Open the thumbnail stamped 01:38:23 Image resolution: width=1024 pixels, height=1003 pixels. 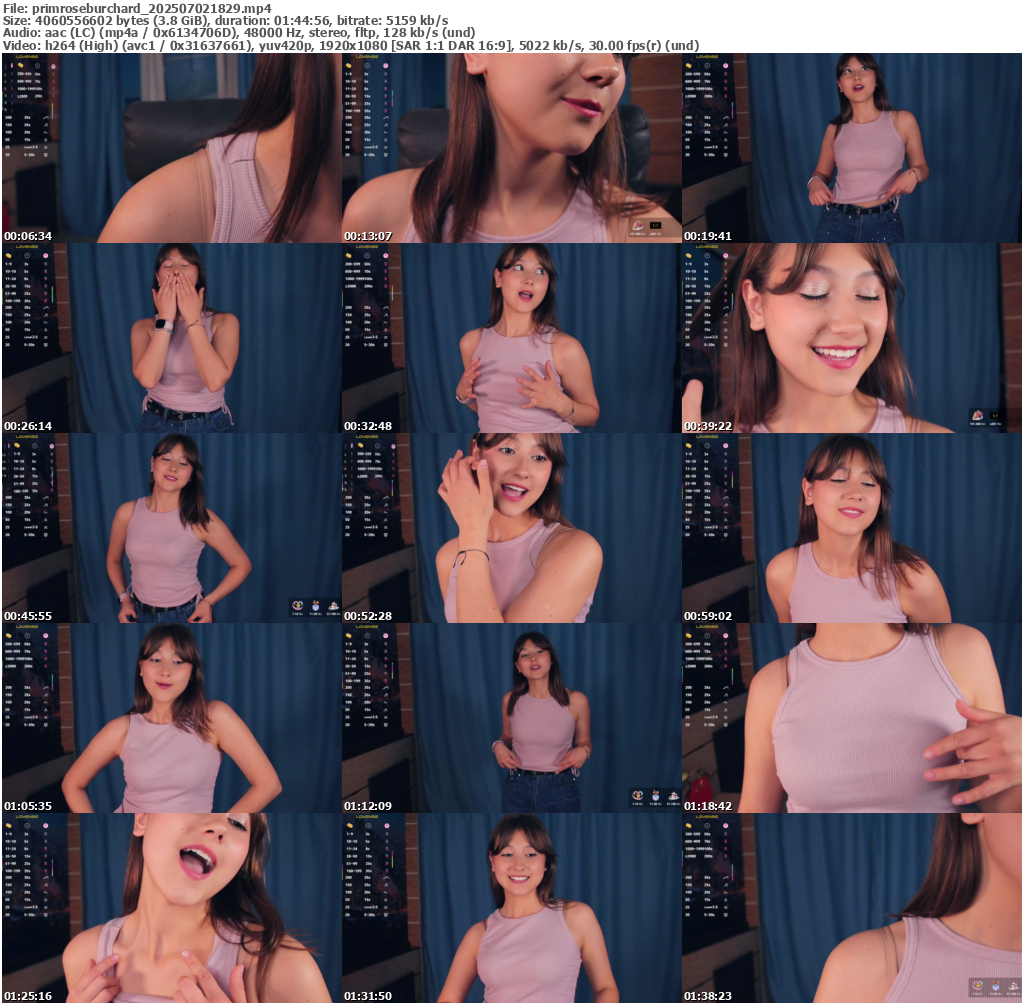click(x=852, y=908)
